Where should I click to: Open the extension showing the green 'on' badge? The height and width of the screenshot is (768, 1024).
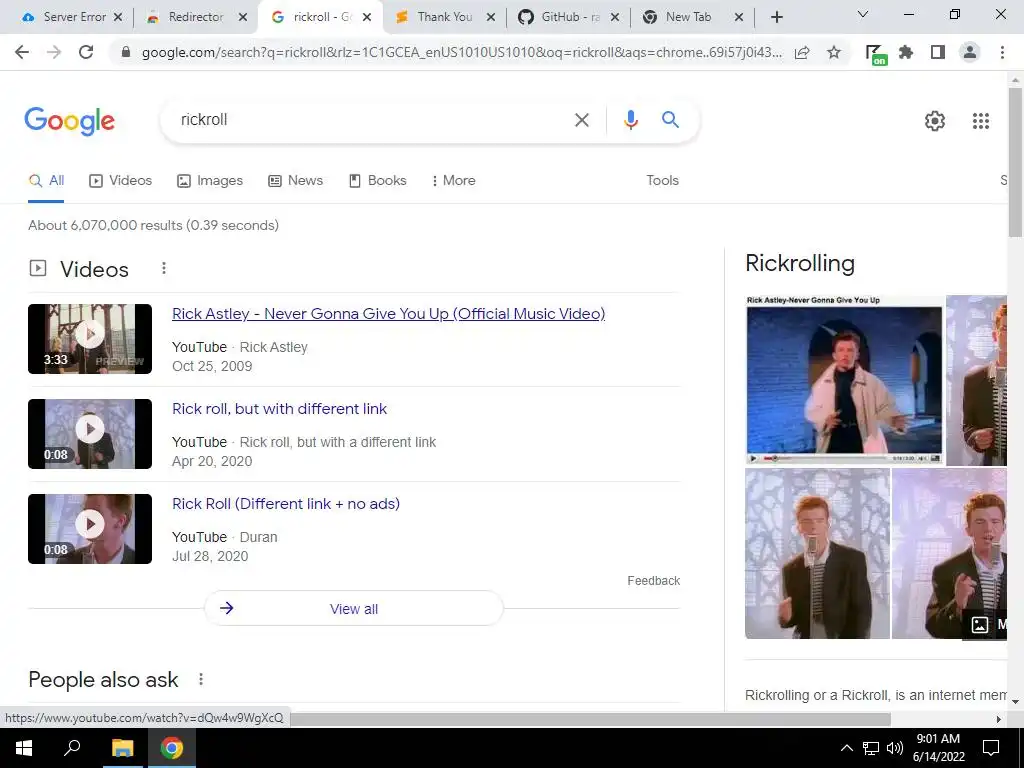(876, 54)
